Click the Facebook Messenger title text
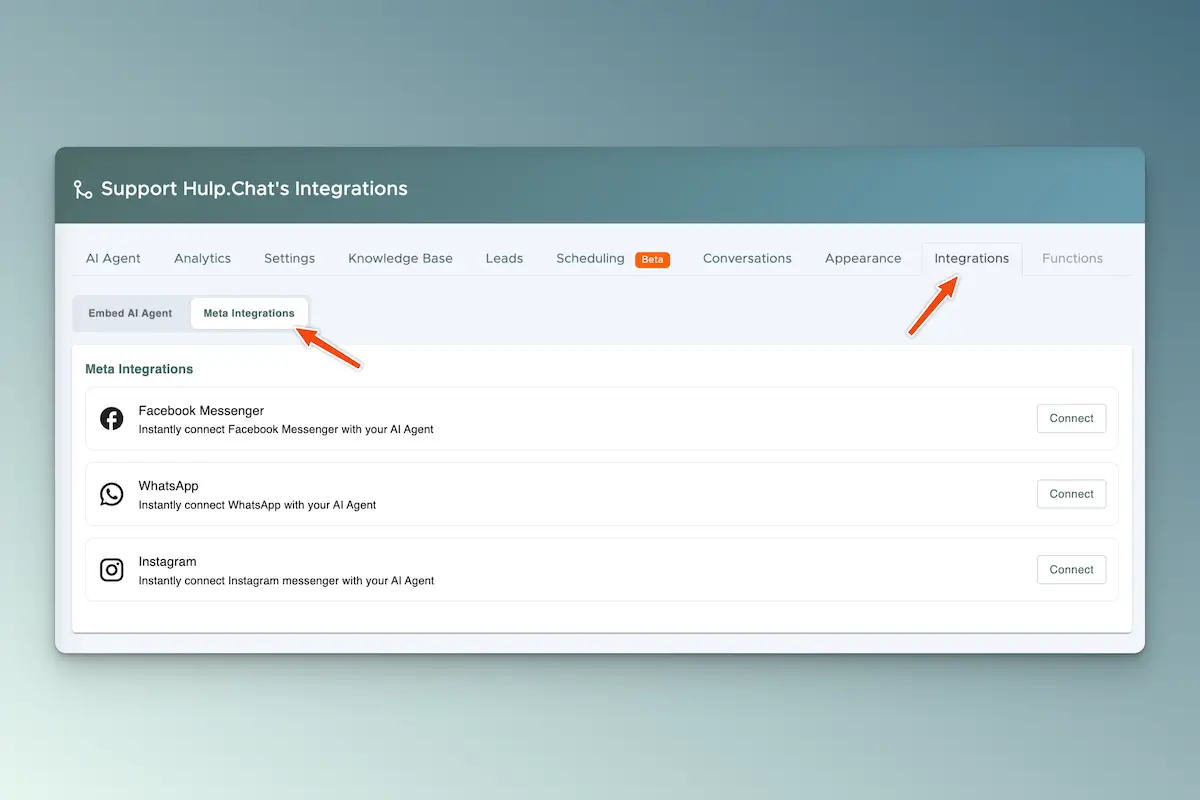Viewport: 1200px width, 800px height. pos(201,411)
